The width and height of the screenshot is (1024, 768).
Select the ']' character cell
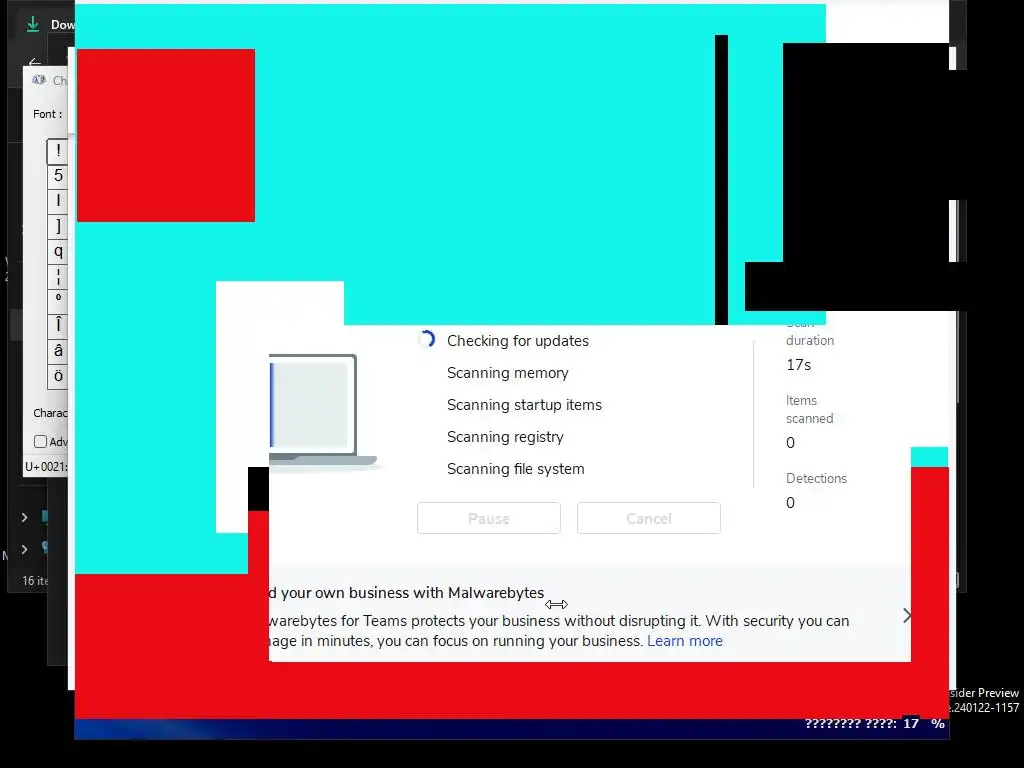[57, 226]
